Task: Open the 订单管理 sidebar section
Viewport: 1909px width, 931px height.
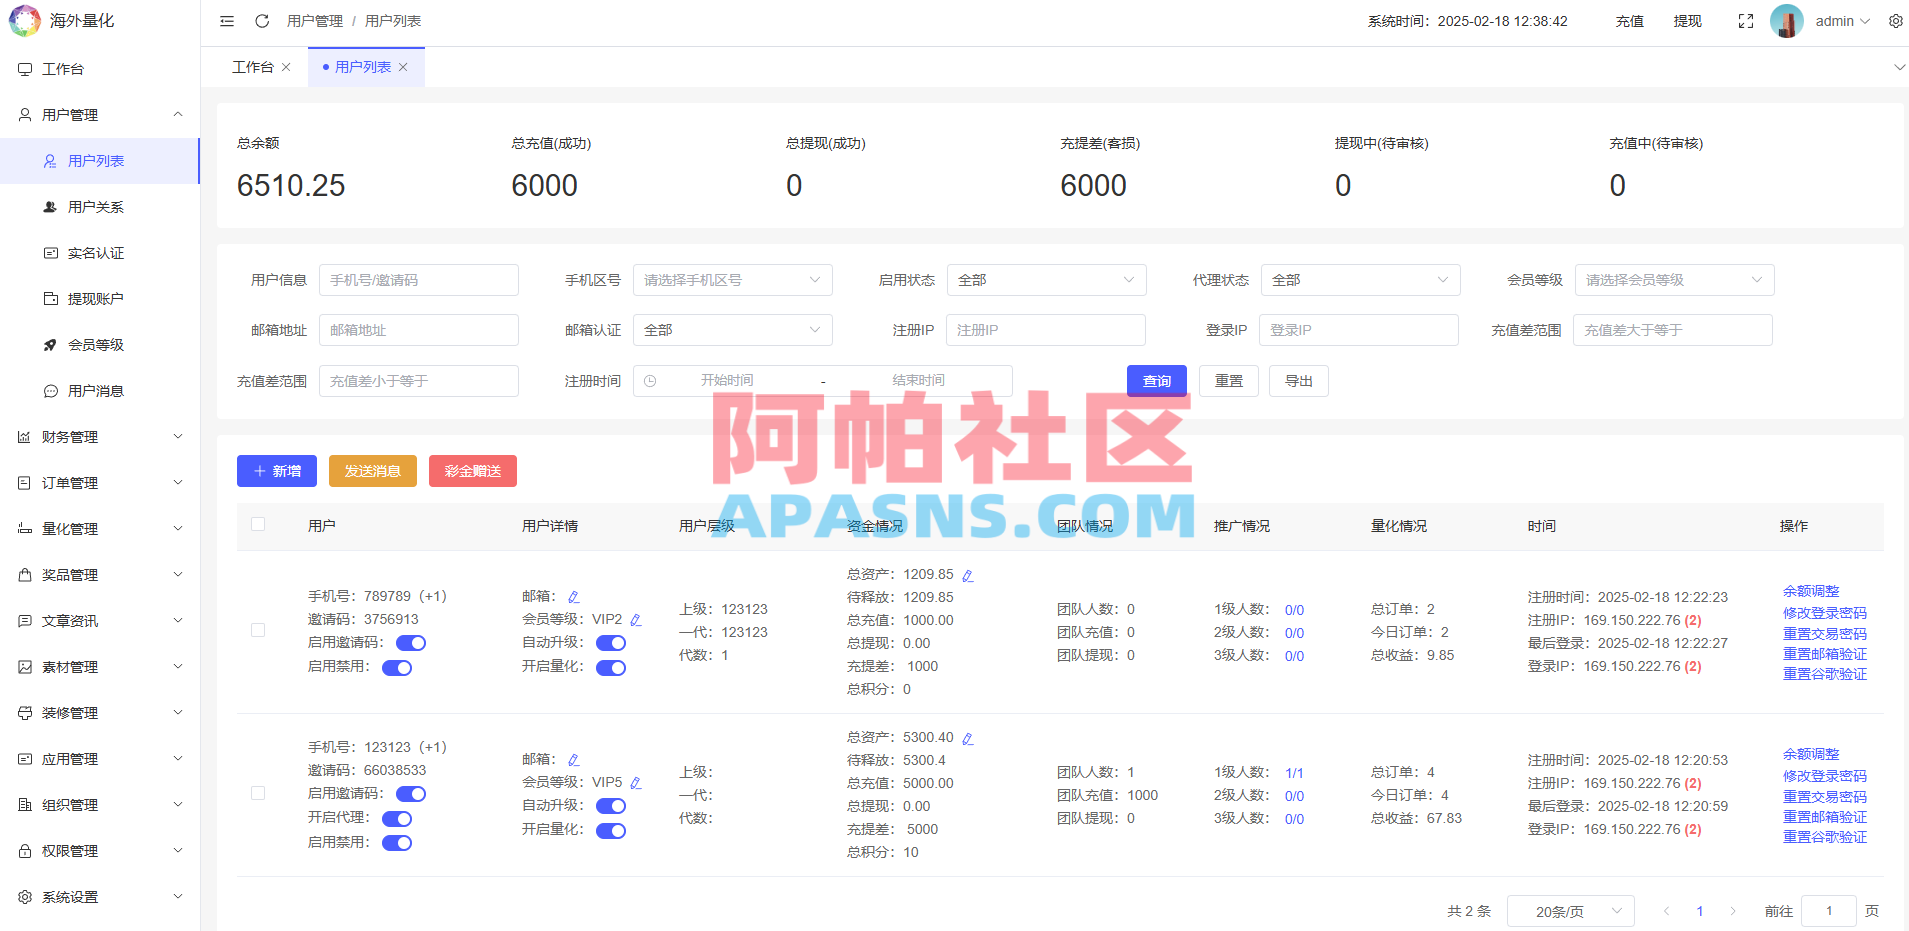Action: click(70, 482)
